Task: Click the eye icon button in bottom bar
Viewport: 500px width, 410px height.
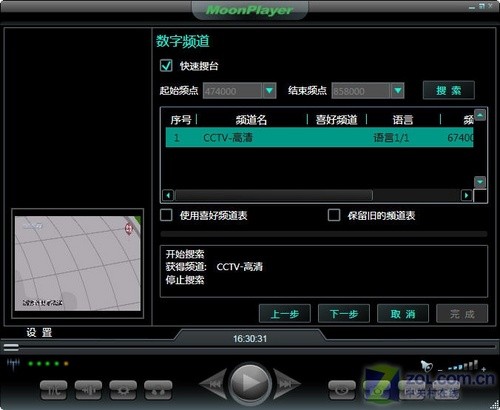Action: tap(342, 390)
